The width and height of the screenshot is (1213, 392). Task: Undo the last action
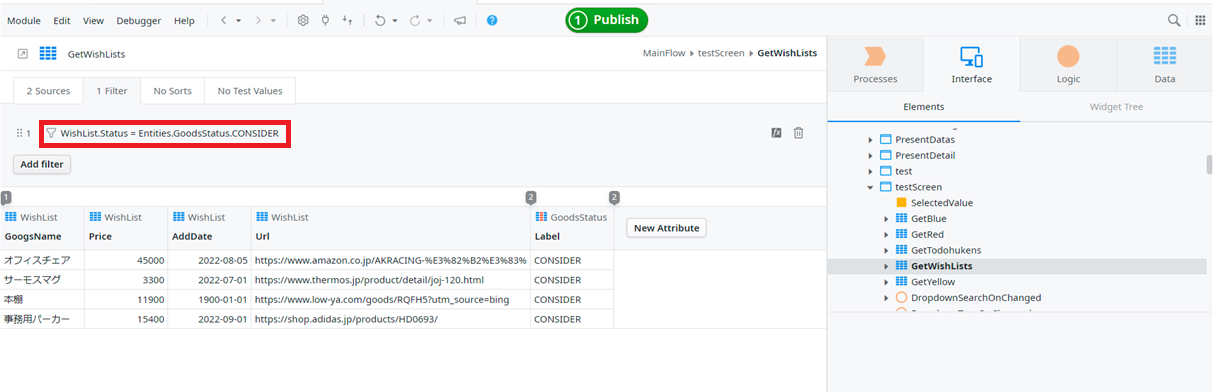pos(380,20)
